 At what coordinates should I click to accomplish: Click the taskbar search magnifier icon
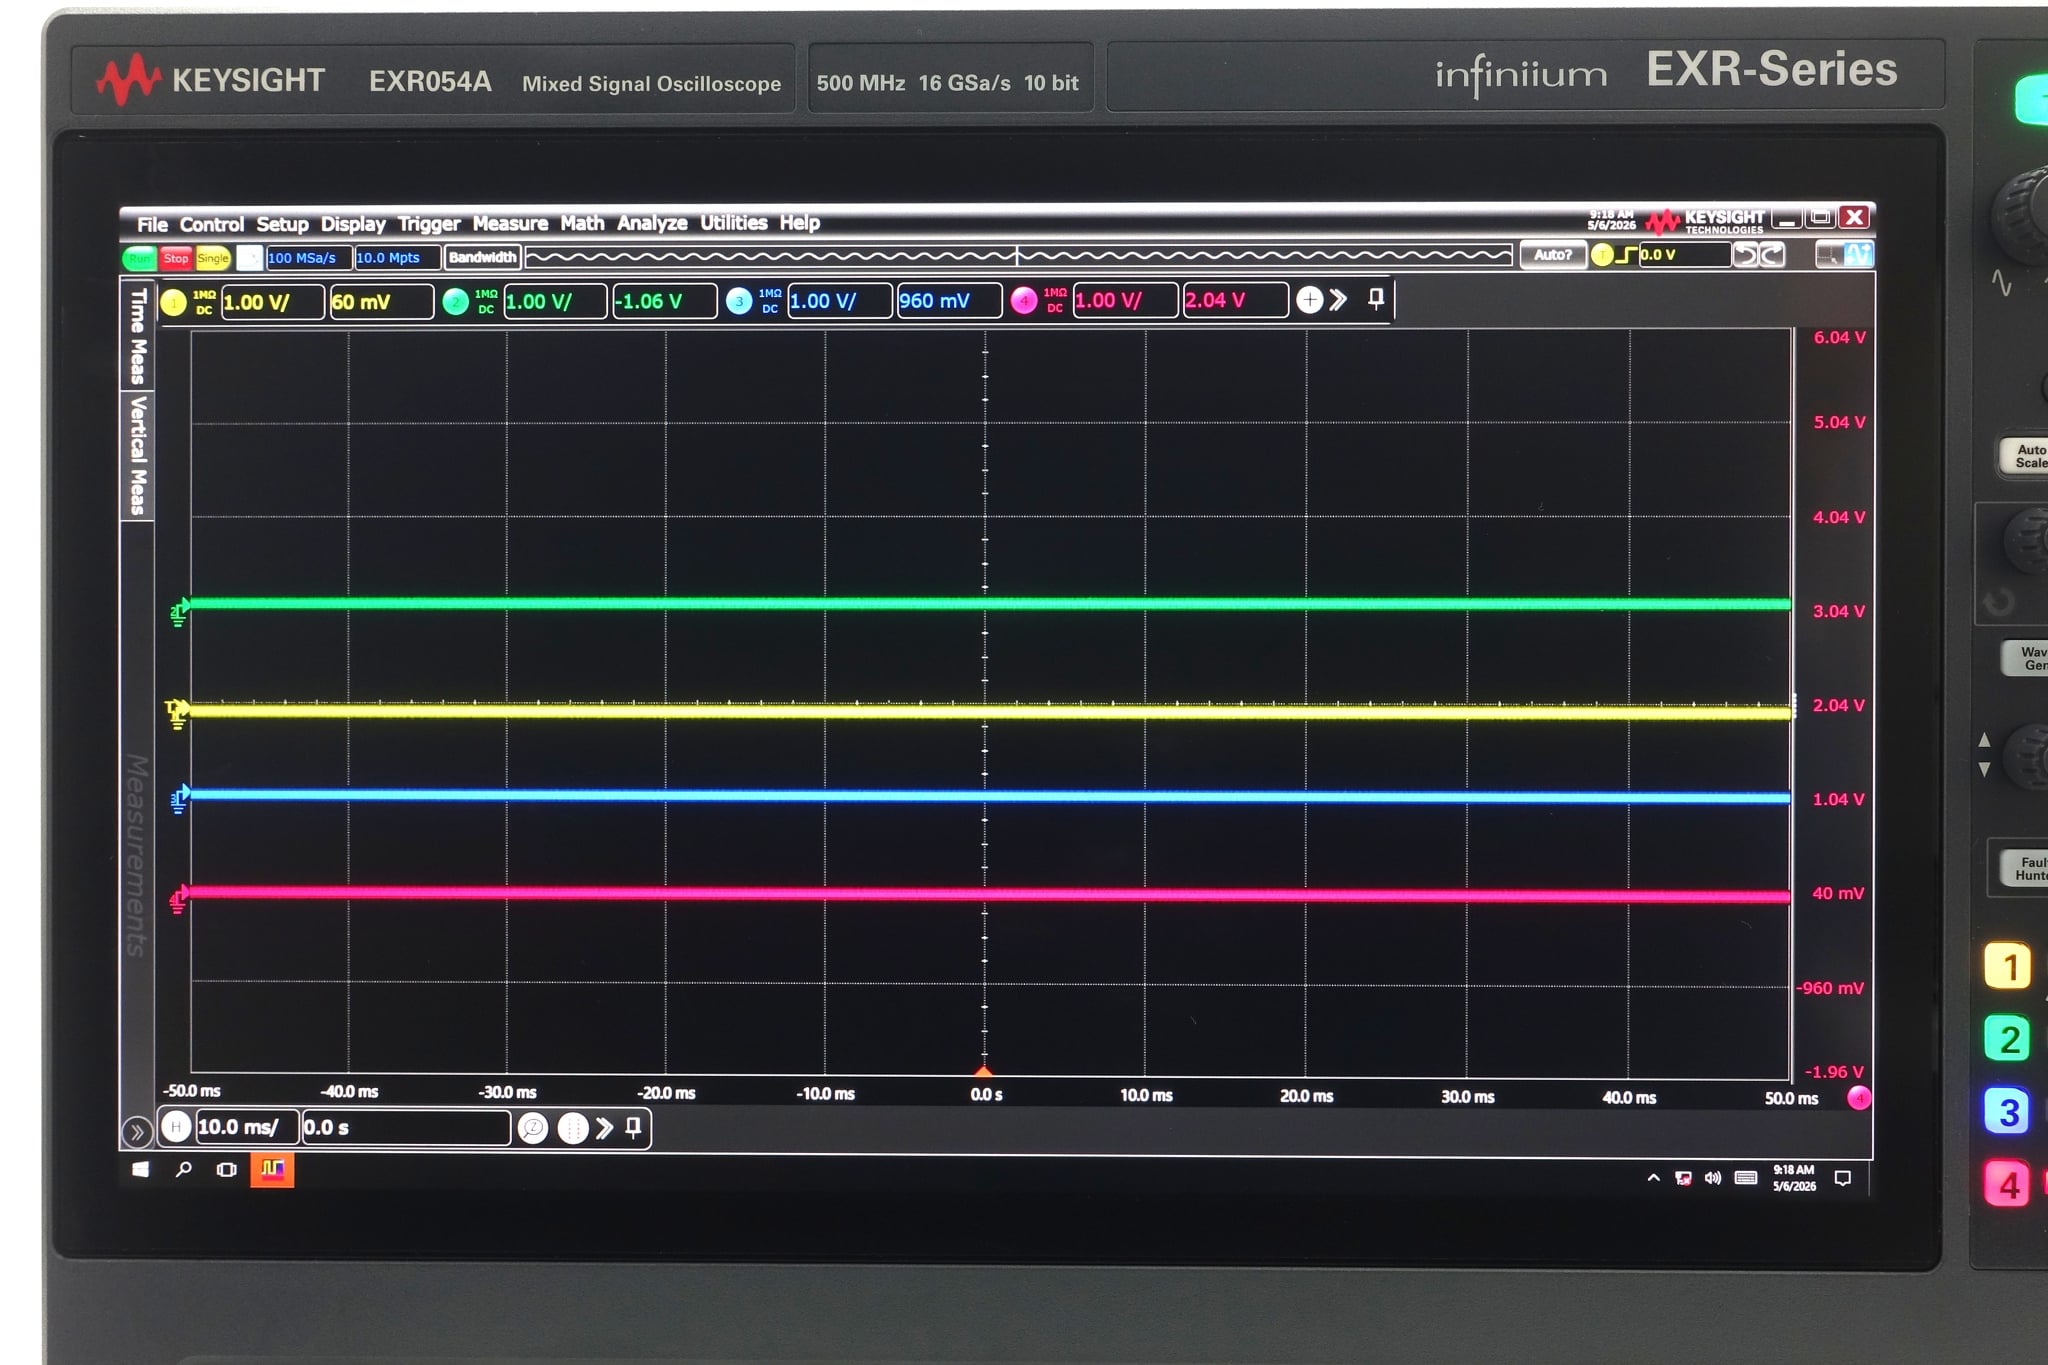[183, 1169]
